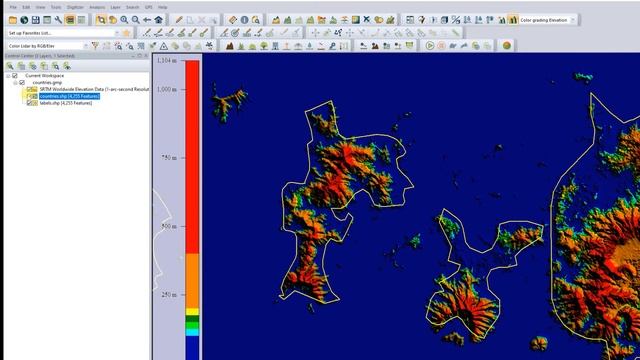
Task: Click the Home full view icon
Action: tap(158, 20)
